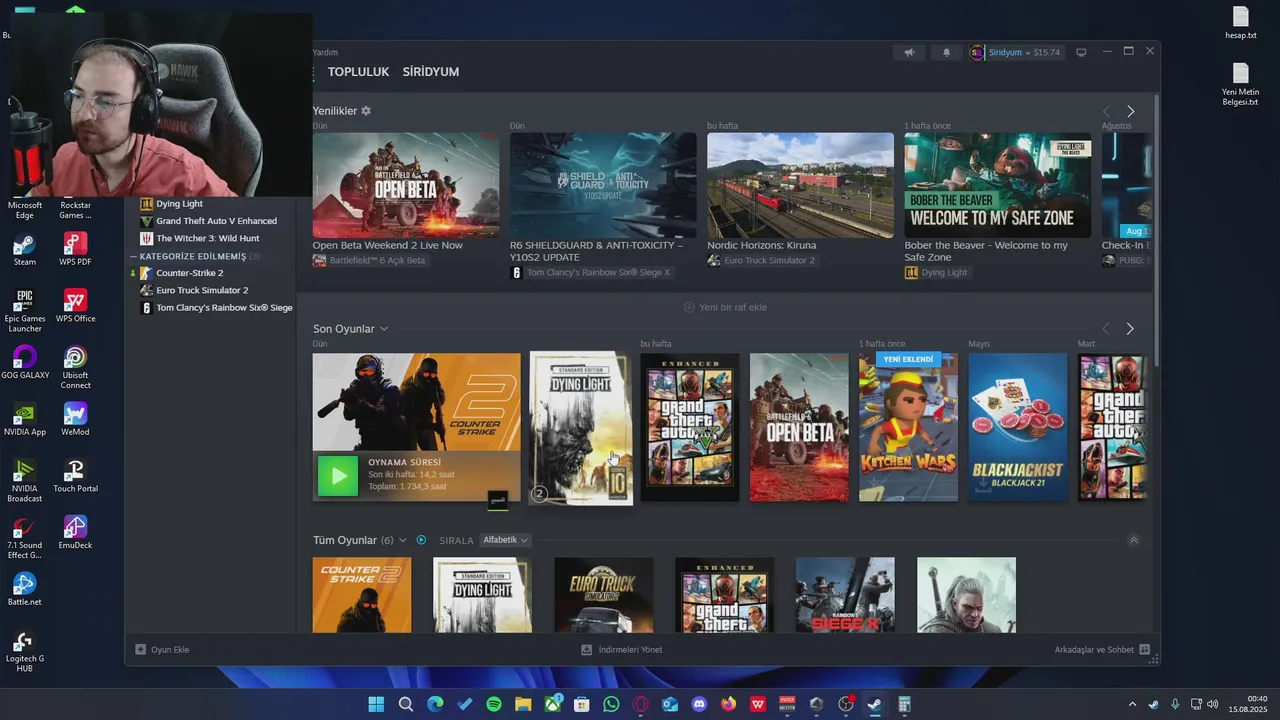Show hidden system tray icons chevron
The height and width of the screenshot is (720, 1280).
click(1133, 704)
